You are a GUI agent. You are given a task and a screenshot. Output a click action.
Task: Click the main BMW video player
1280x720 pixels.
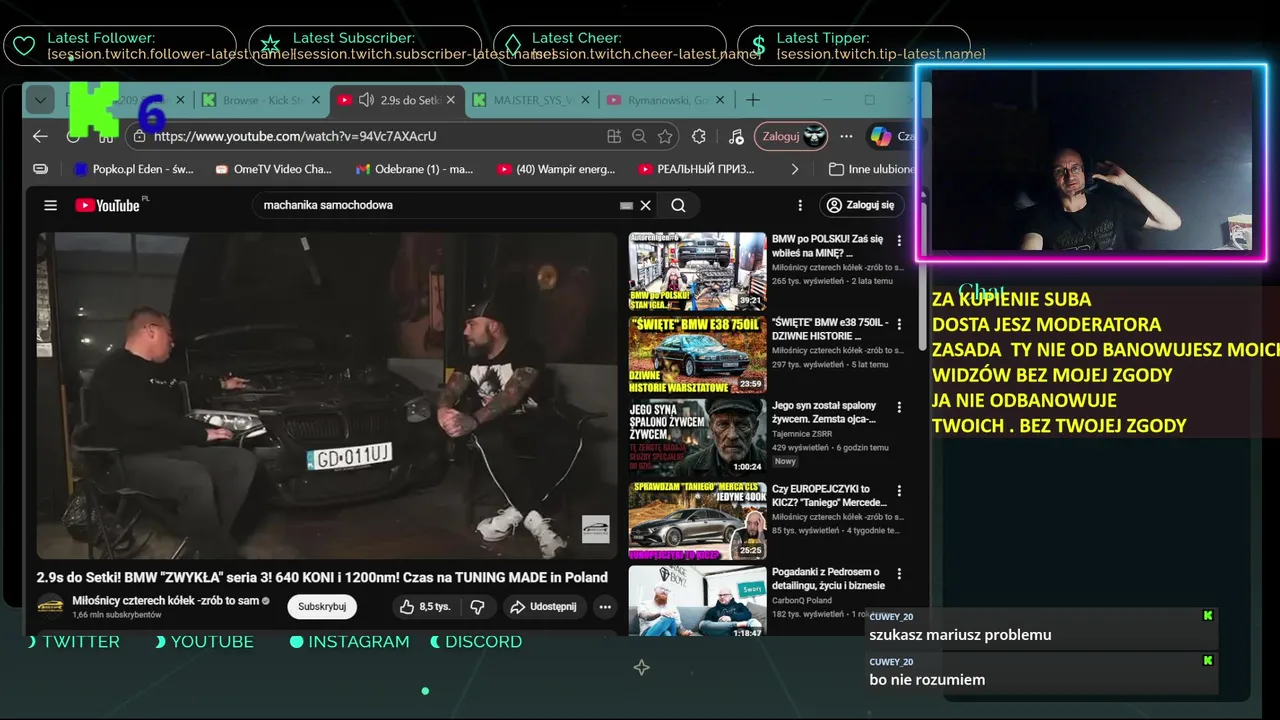pos(327,395)
